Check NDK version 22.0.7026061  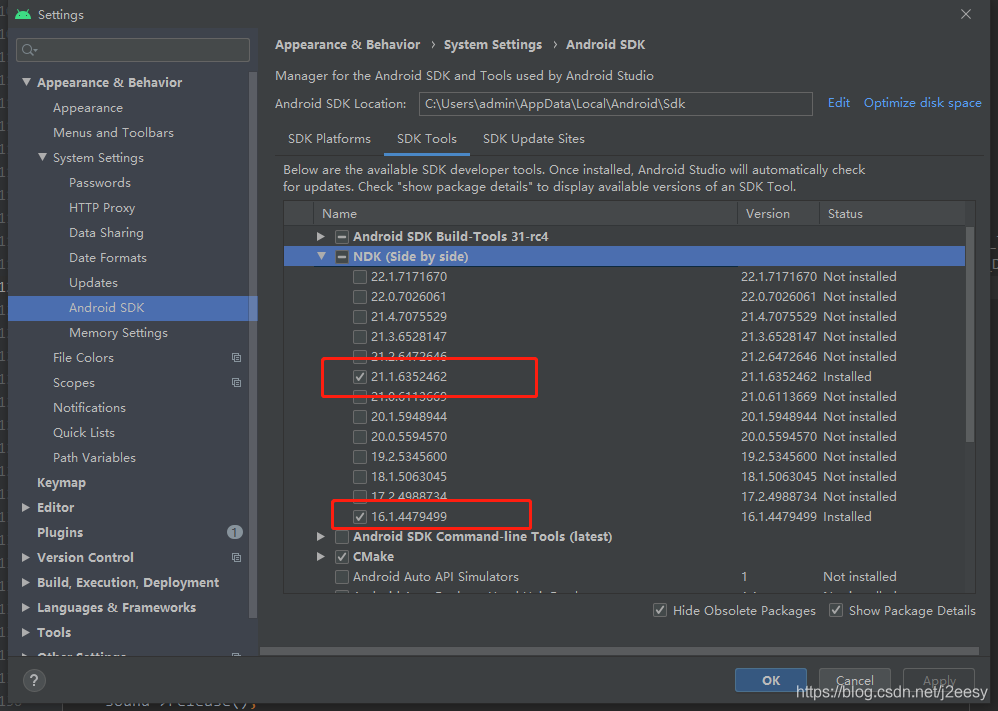pyautogui.click(x=360, y=297)
